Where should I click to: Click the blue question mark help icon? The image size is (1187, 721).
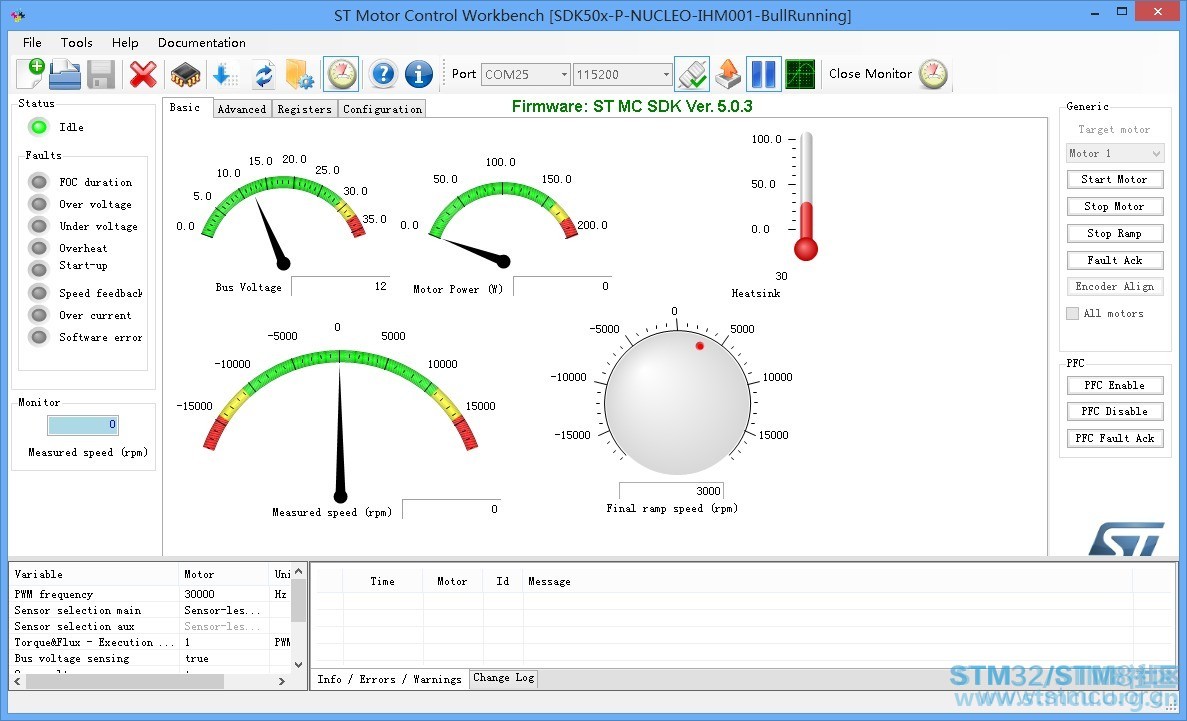[x=383, y=74]
